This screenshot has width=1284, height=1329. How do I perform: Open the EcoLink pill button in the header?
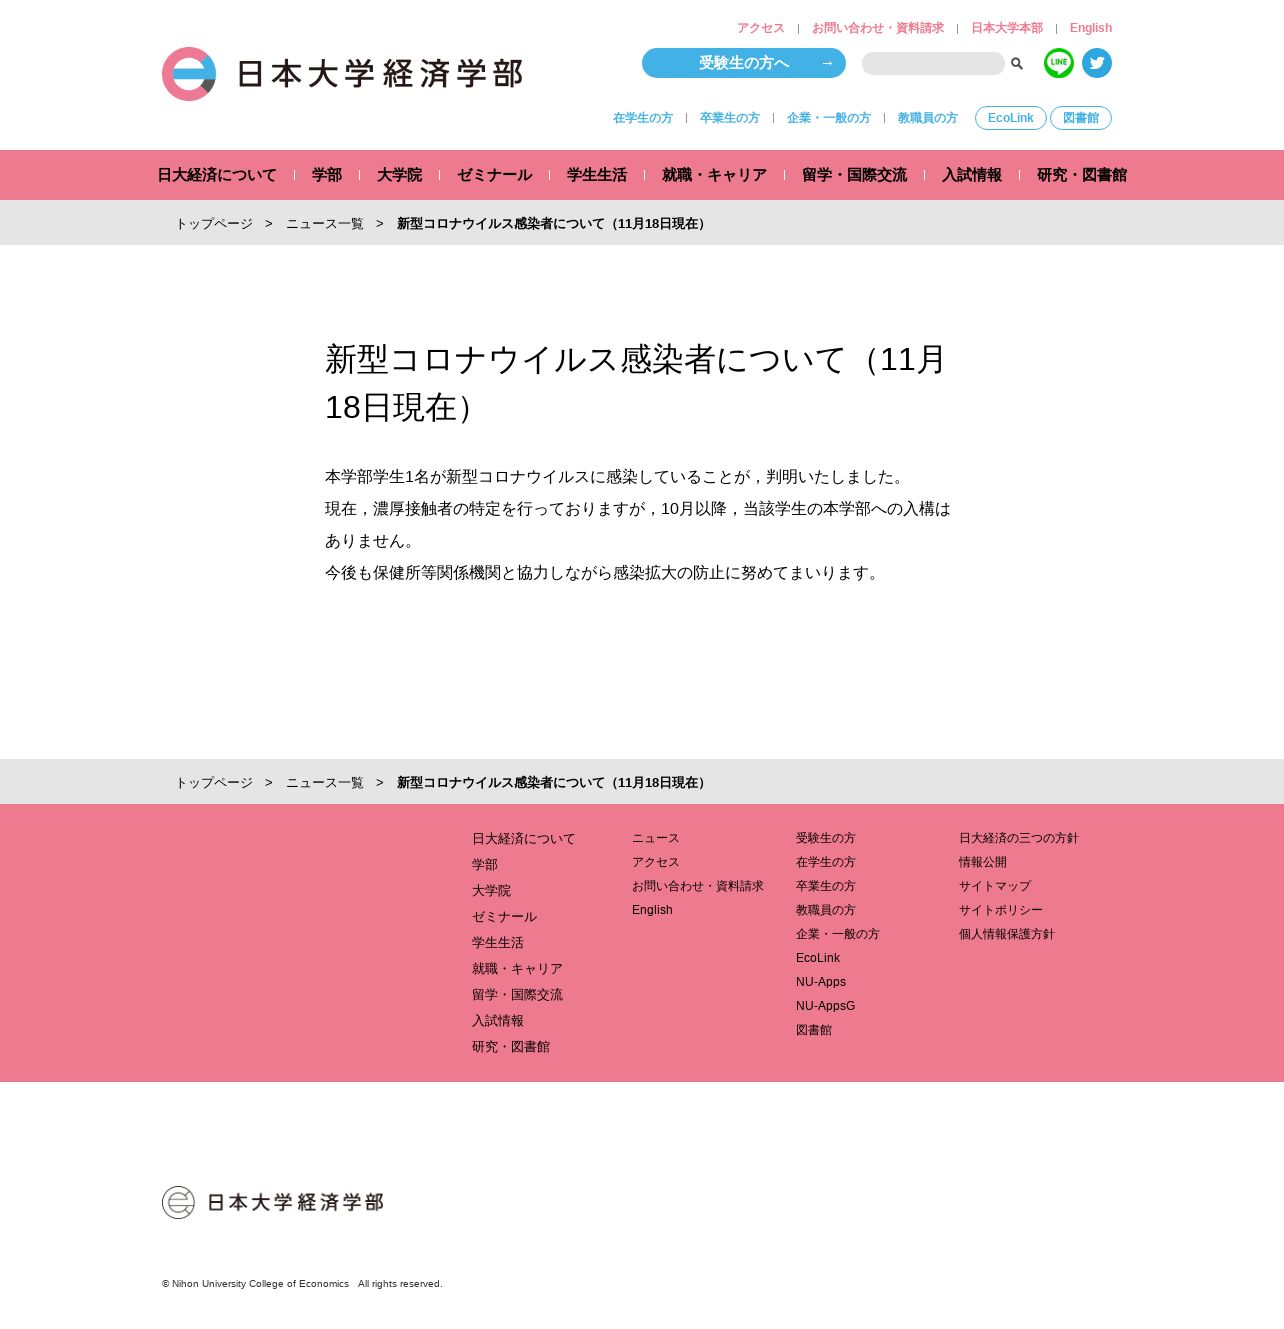click(1011, 118)
